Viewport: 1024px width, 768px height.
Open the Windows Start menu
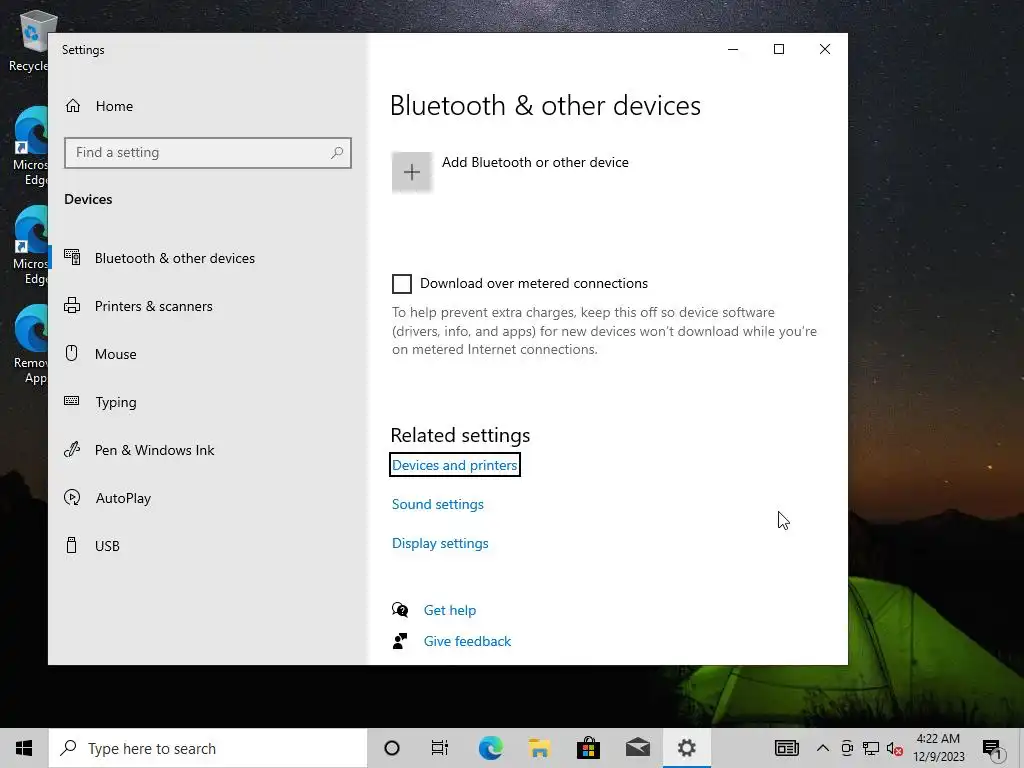(x=24, y=748)
